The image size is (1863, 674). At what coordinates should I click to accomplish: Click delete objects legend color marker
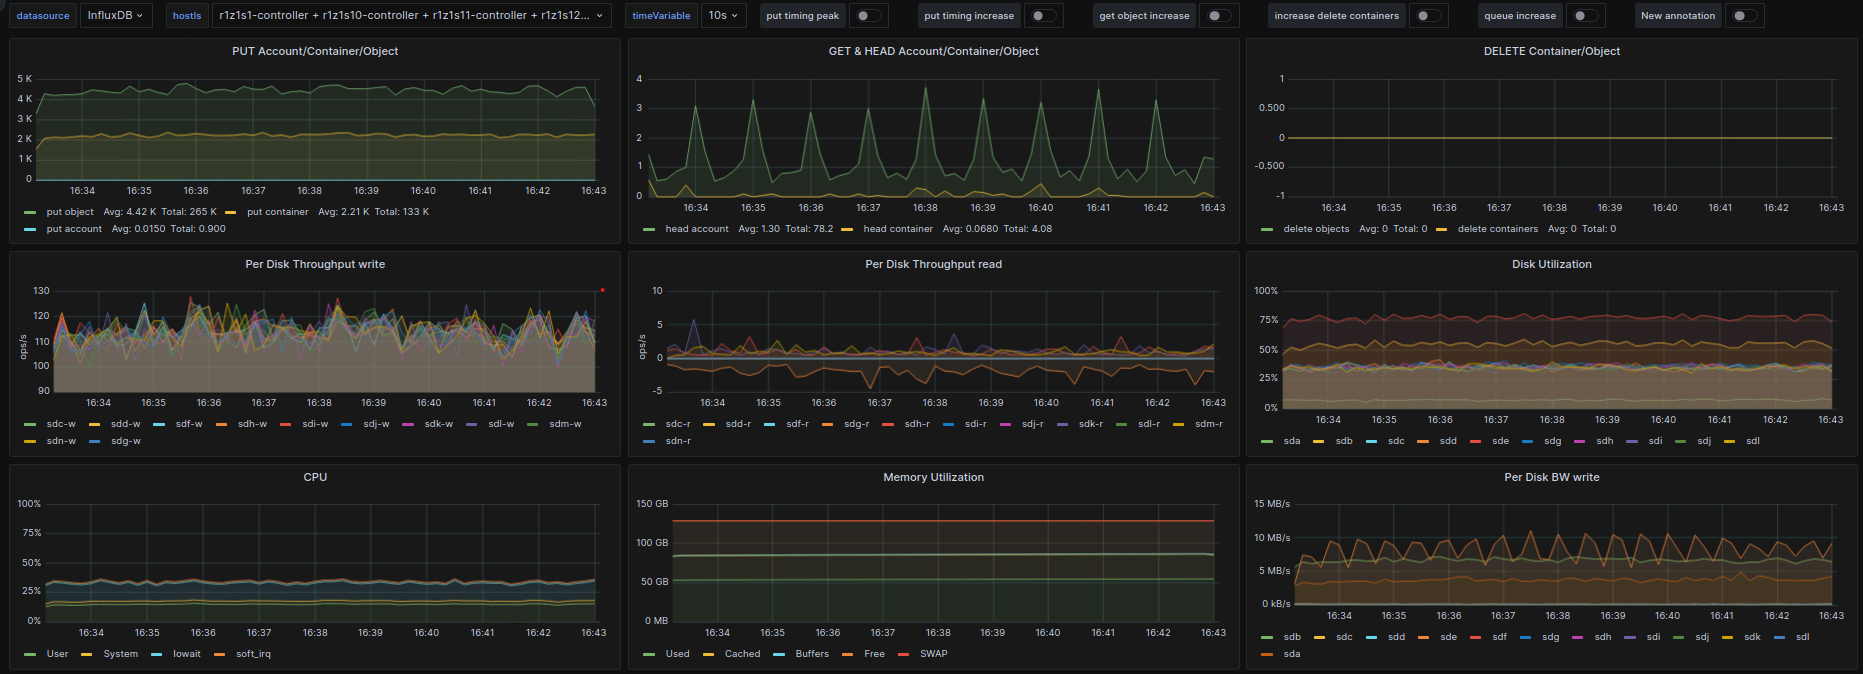coord(1267,230)
